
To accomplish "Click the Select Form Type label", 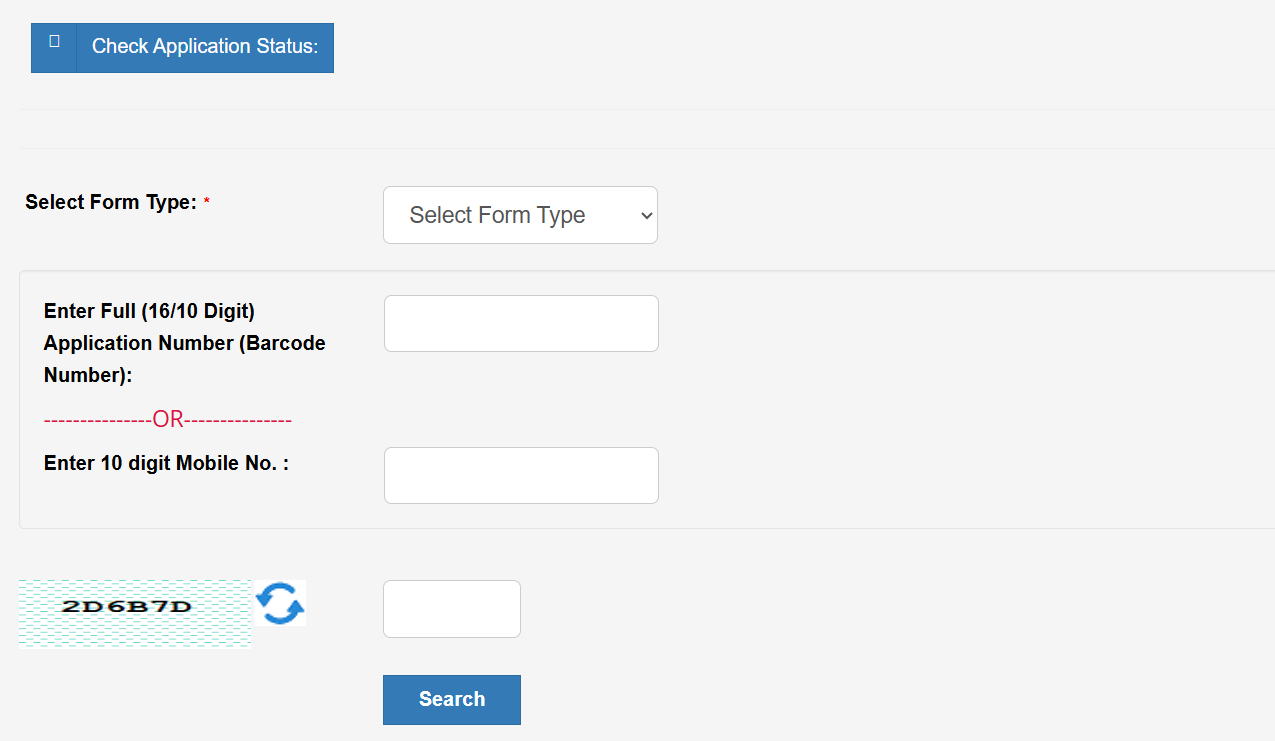I will [x=111, y=202].
